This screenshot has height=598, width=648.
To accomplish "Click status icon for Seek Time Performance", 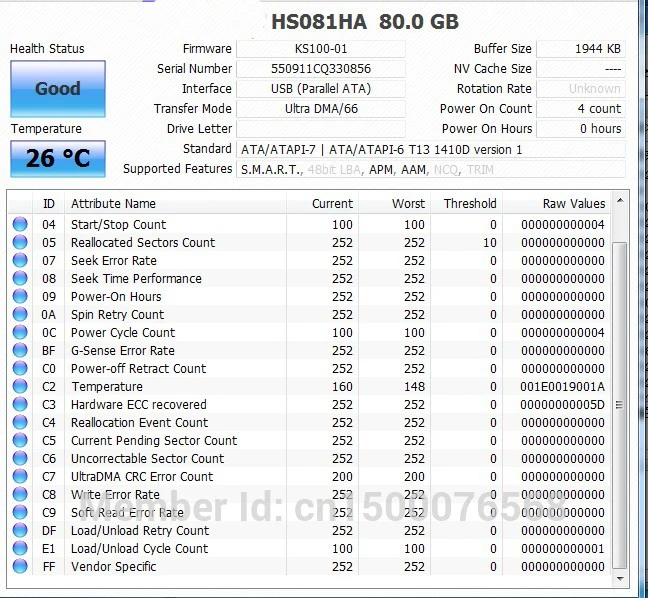I will click(x=20, y=278).
